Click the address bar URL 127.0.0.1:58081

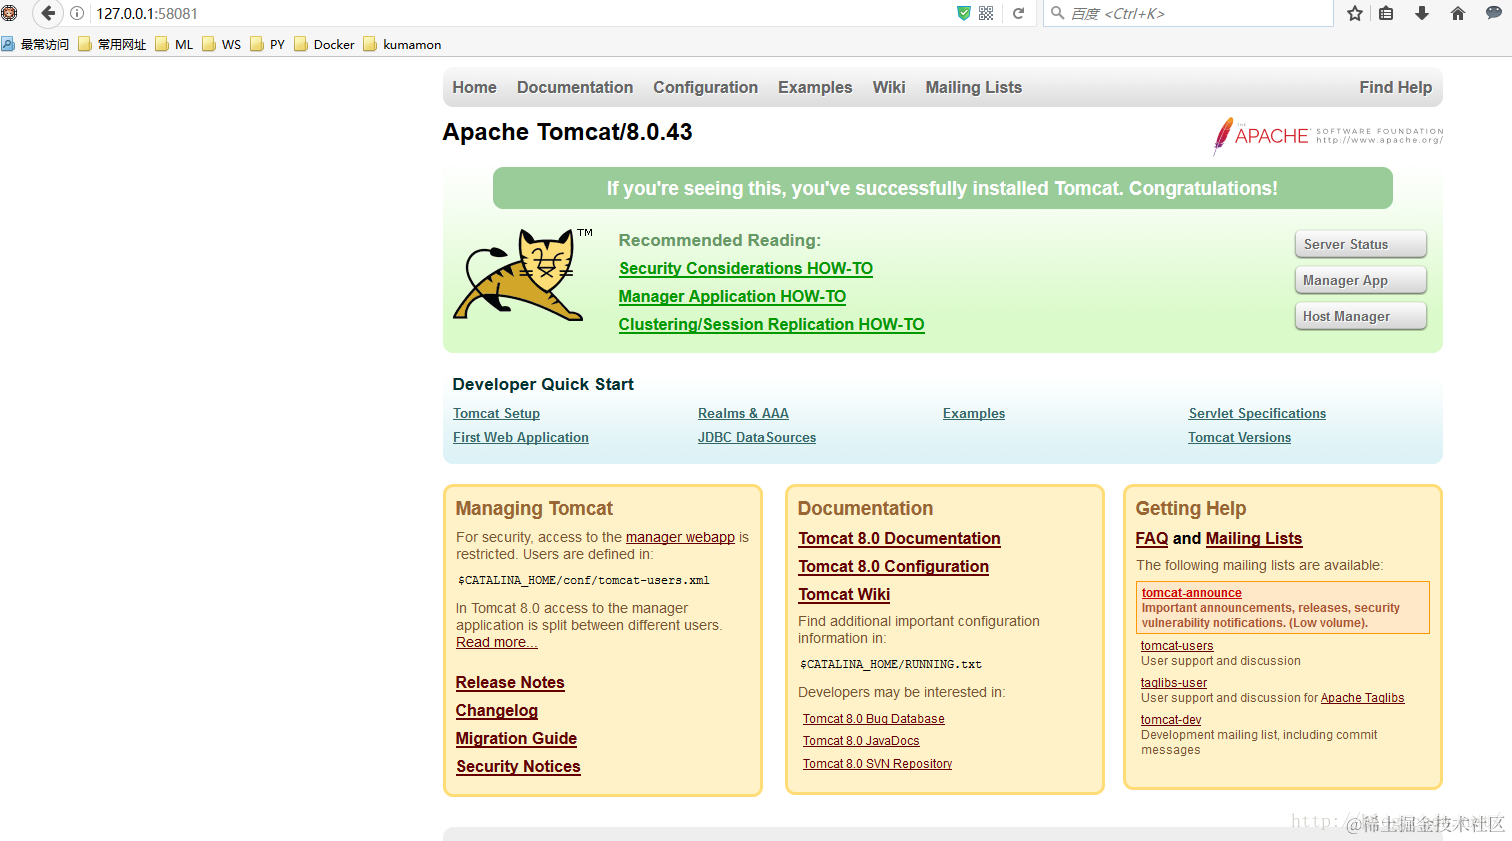(147, 14)
